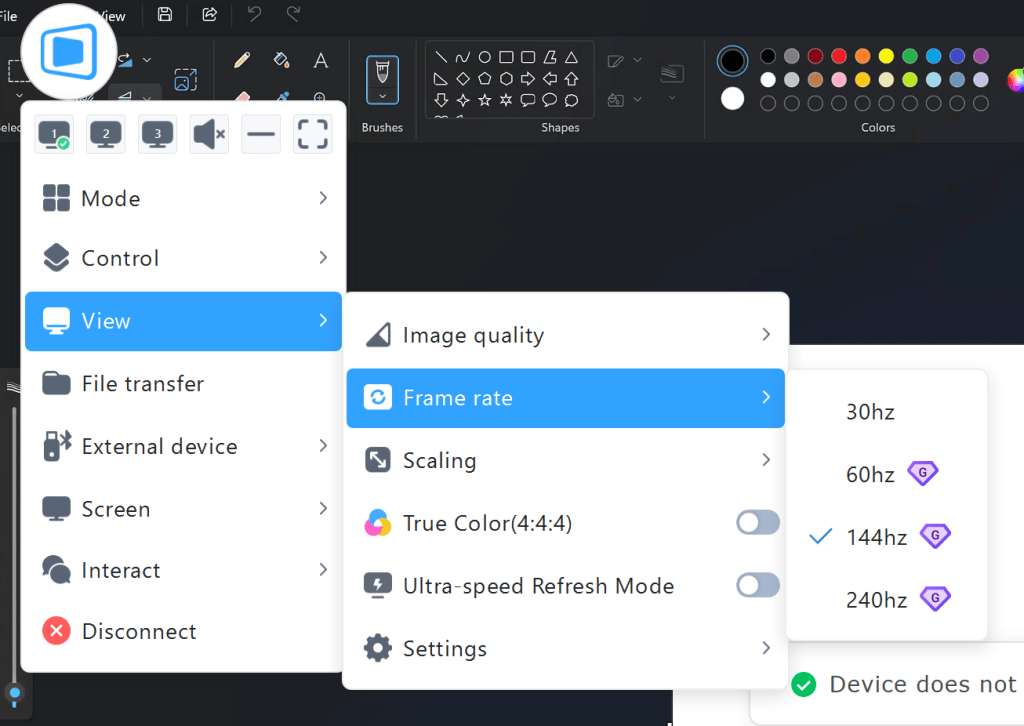The width and height of the screenshot is (1024, 726).
Task: Toggle the muted speaker icon
Action: coord(209,134)
